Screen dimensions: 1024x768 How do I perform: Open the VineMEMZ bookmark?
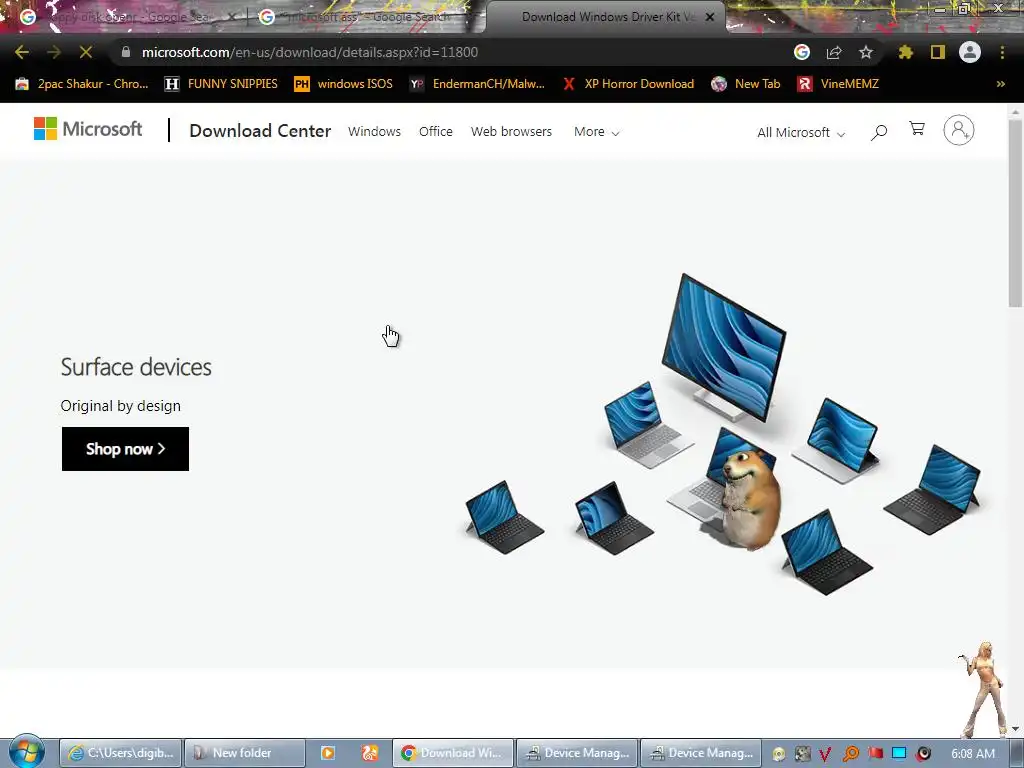839,84
